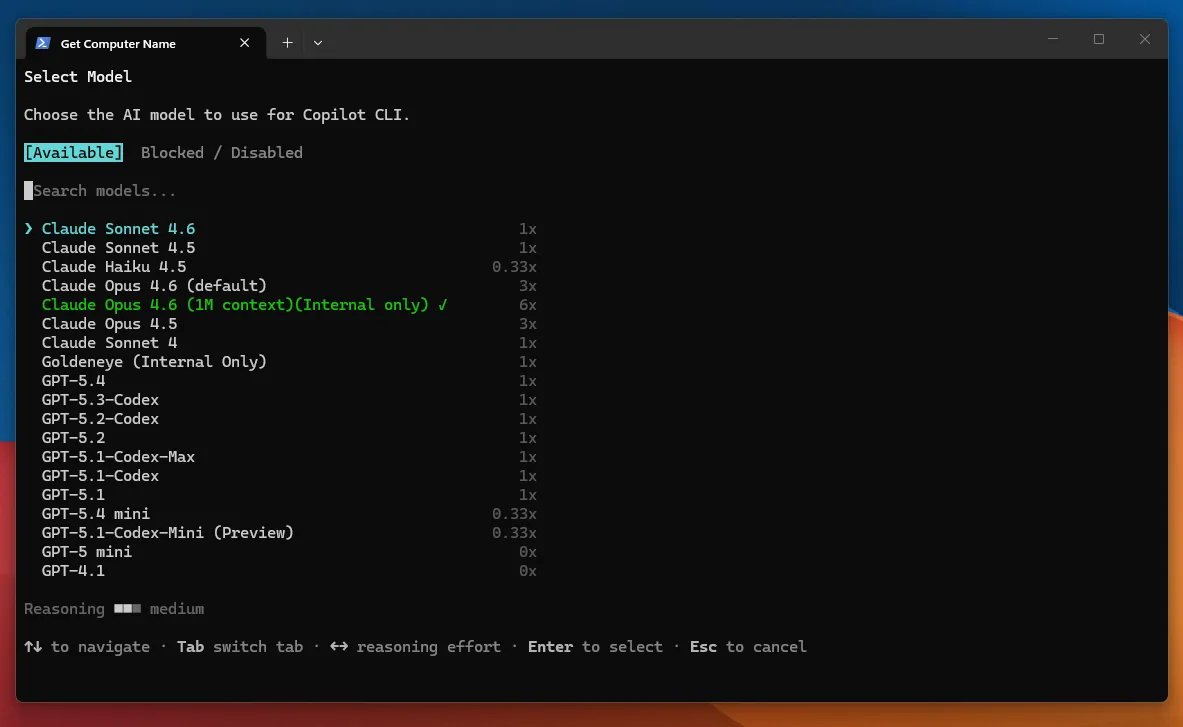Pick the GPT-4.1 model
Screen dimensions: 1183x727
click(x=73, y=571)
